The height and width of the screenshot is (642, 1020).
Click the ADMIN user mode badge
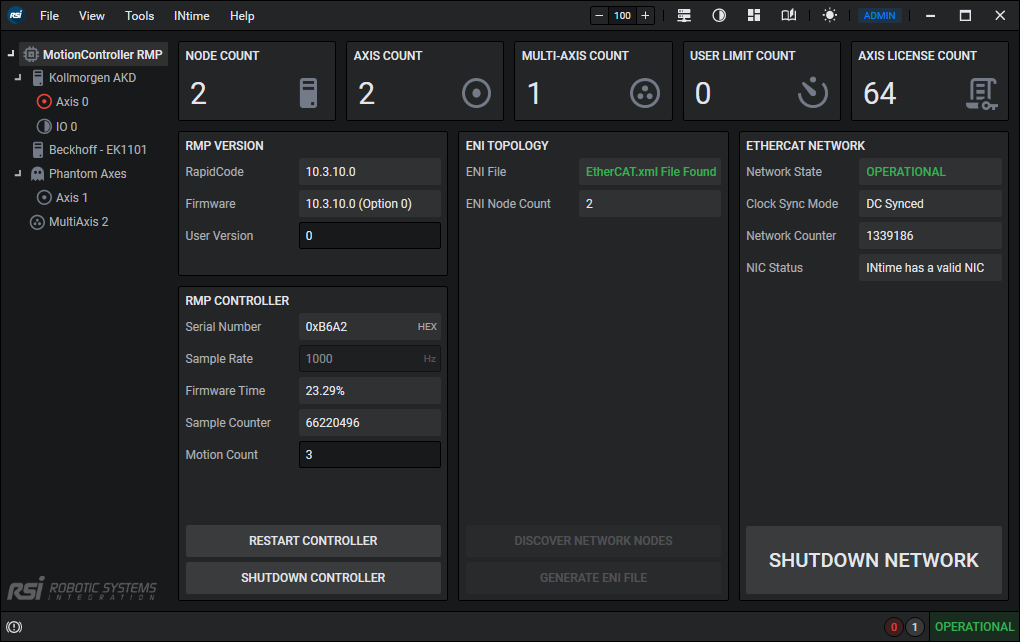point(880,15)
